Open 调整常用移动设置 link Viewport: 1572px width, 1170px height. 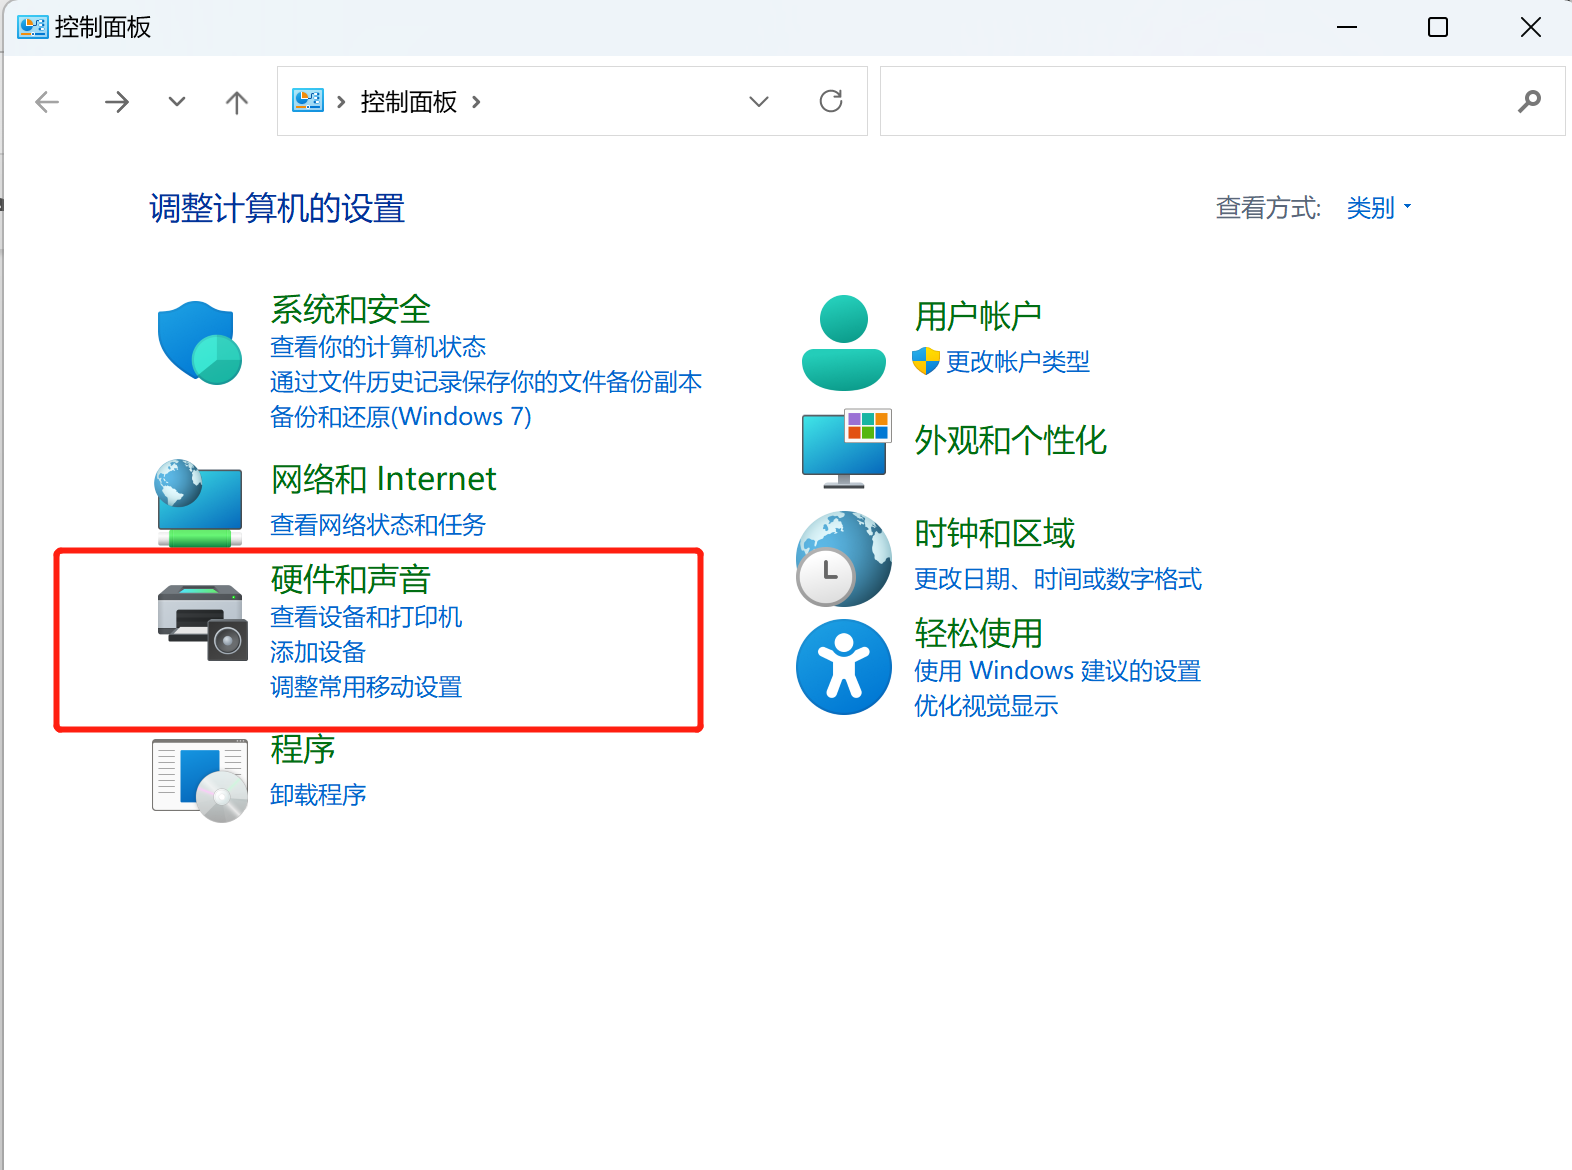(366, 687)
